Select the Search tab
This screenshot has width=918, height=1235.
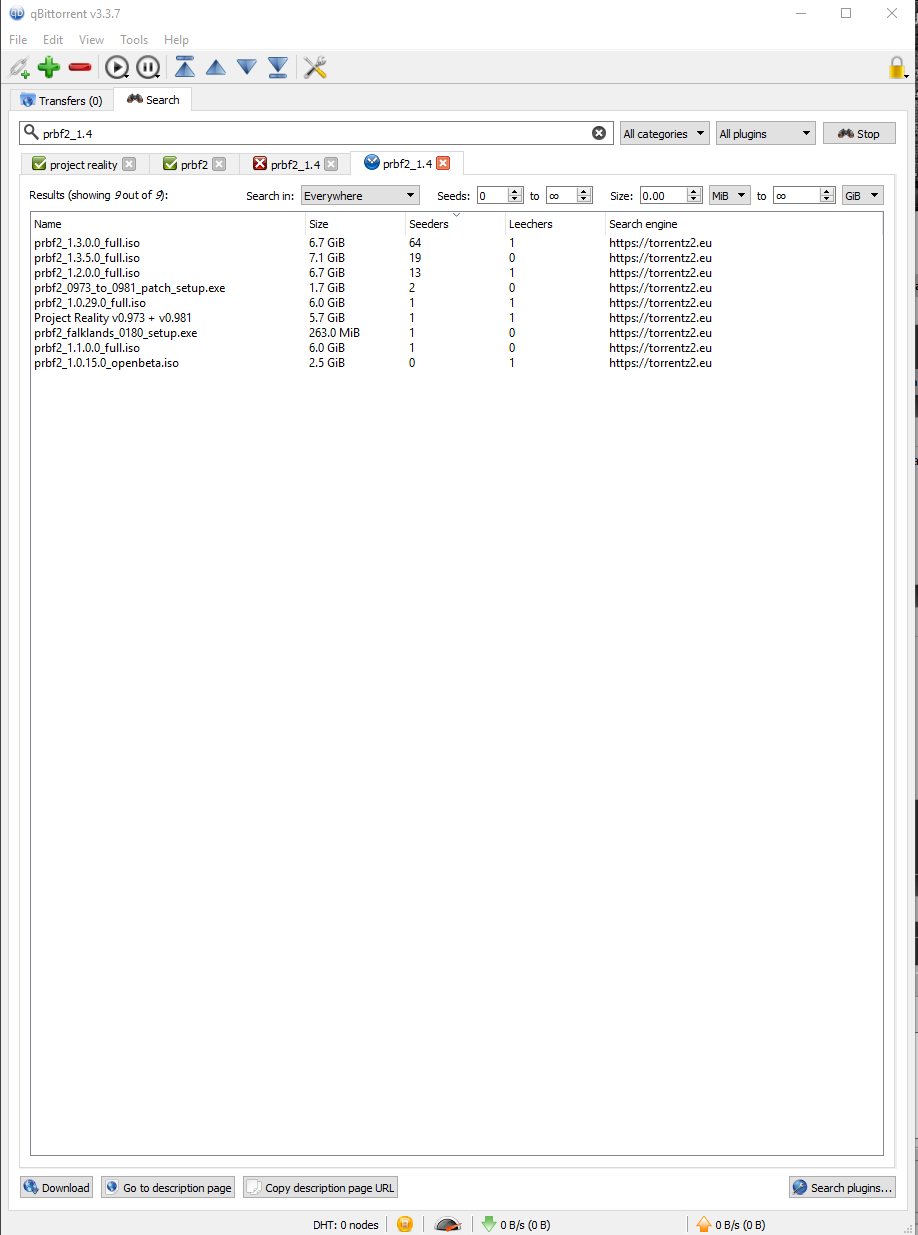[x=153, y=99]
